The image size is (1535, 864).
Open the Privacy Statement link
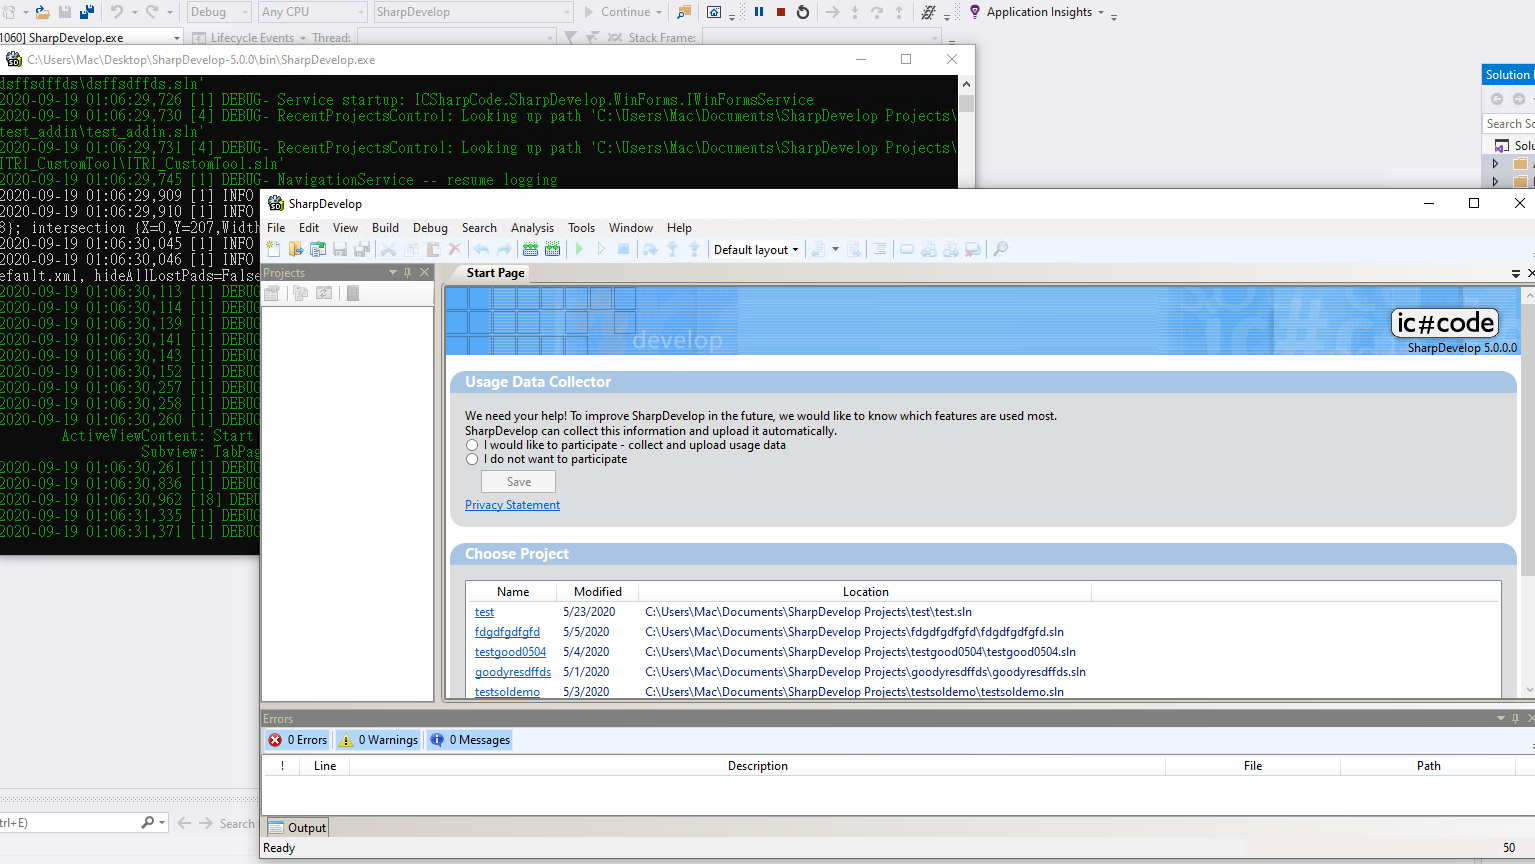pyautogui.click(x=512, y=504)
